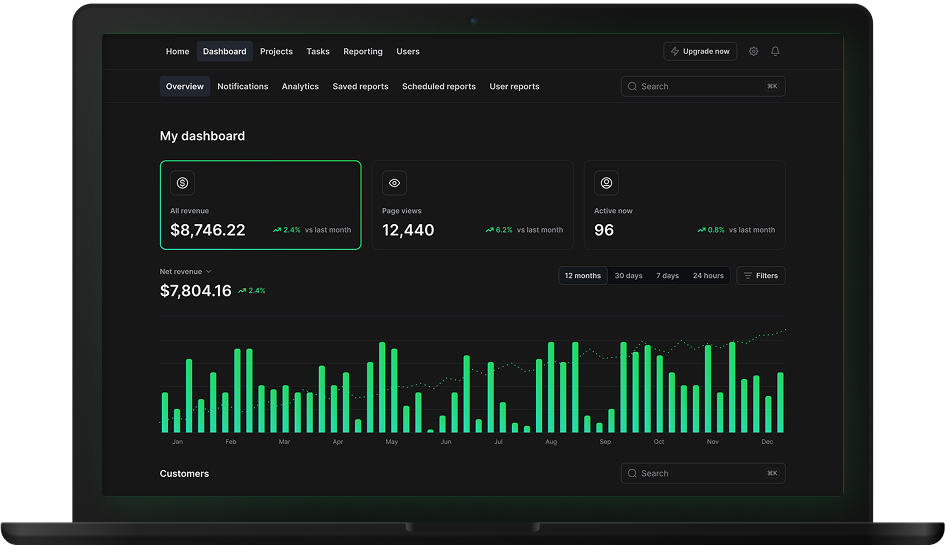Select the 30 days range

(629, 275)
